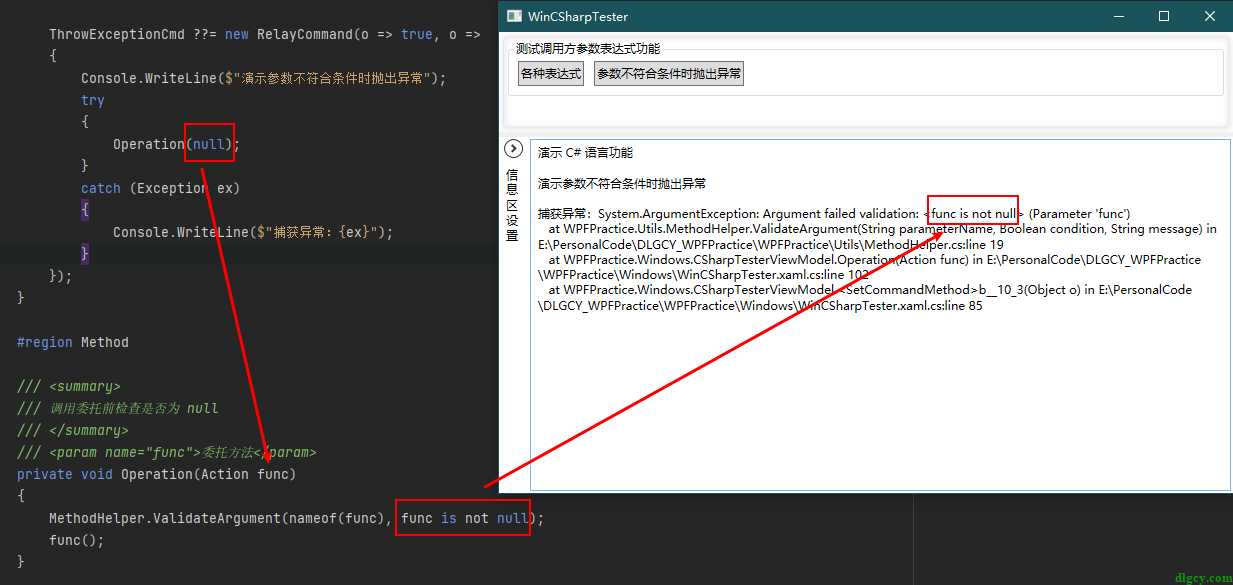1233x585 pixels.
Task: Click the MethodHelper.cs:line 19 stack trace text
Action: coord(933,244)
